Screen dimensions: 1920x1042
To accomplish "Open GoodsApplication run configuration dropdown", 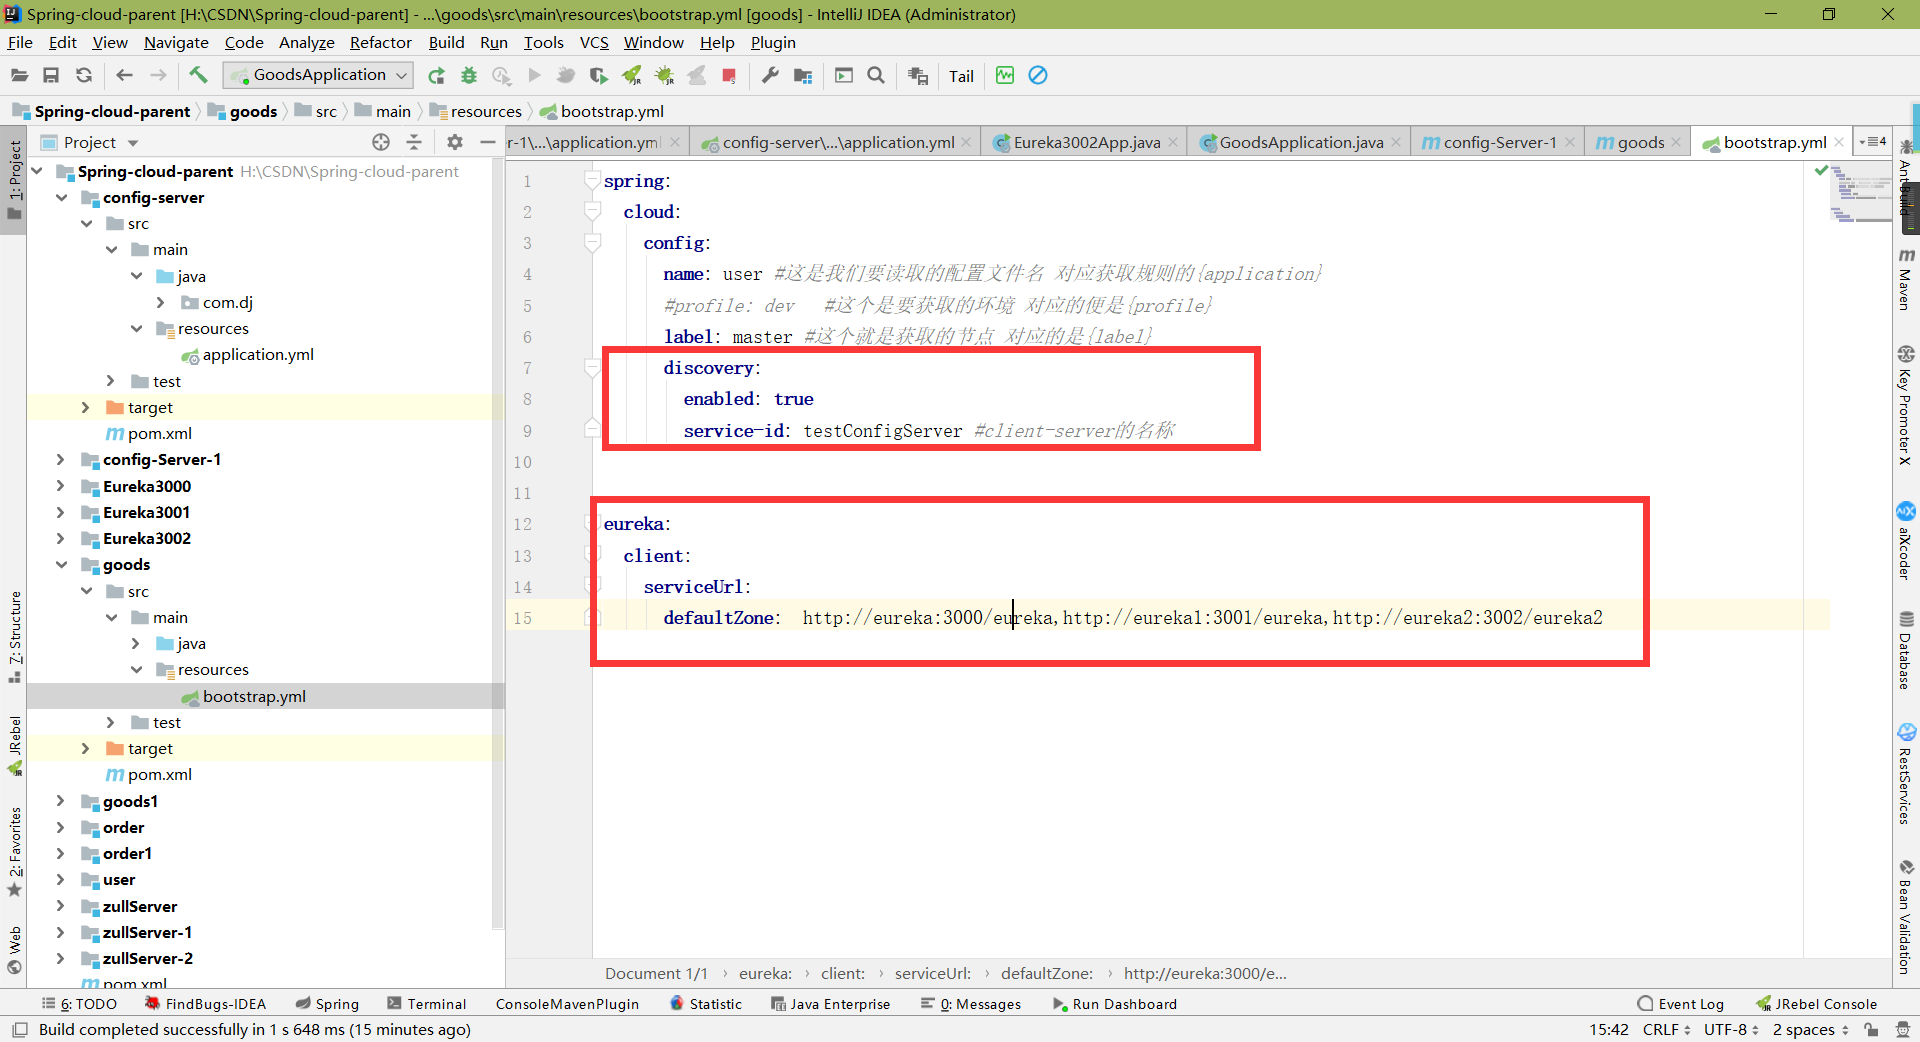I will coord(319,75).
